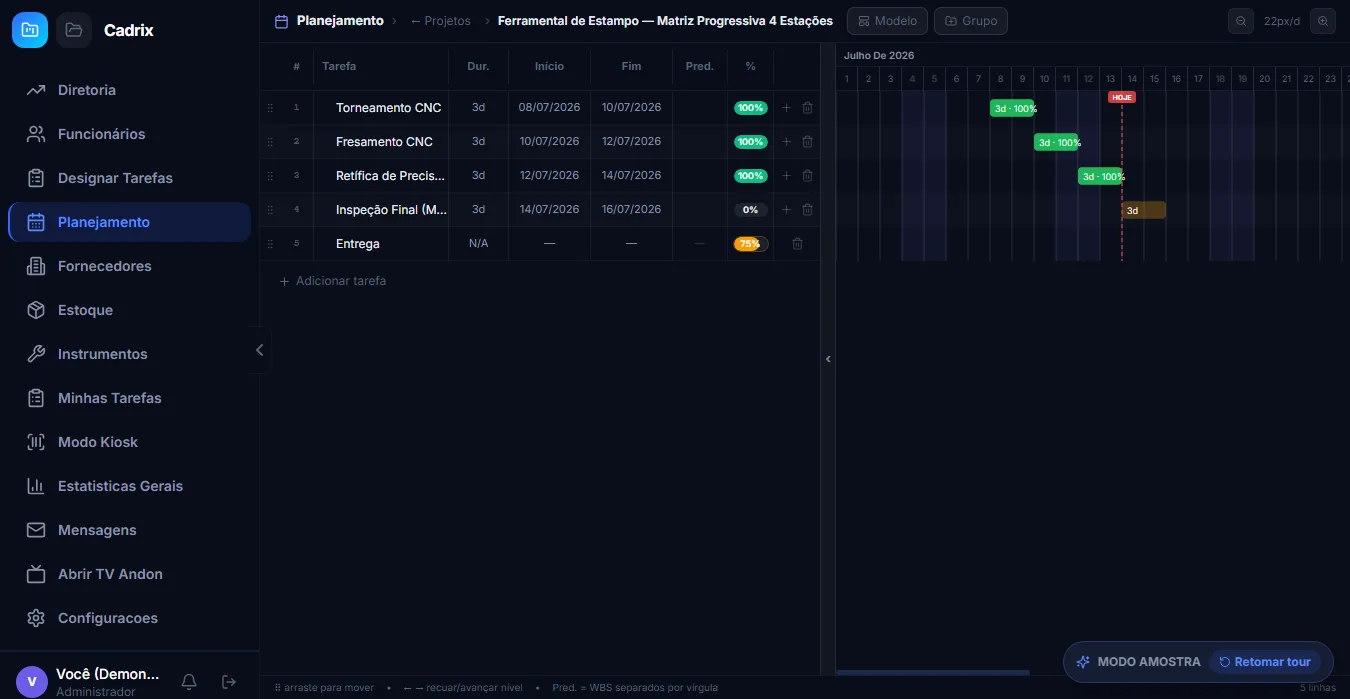
Task: Click the red HOJE marker
Action: pyautogui.click(x=1122, y=97)
